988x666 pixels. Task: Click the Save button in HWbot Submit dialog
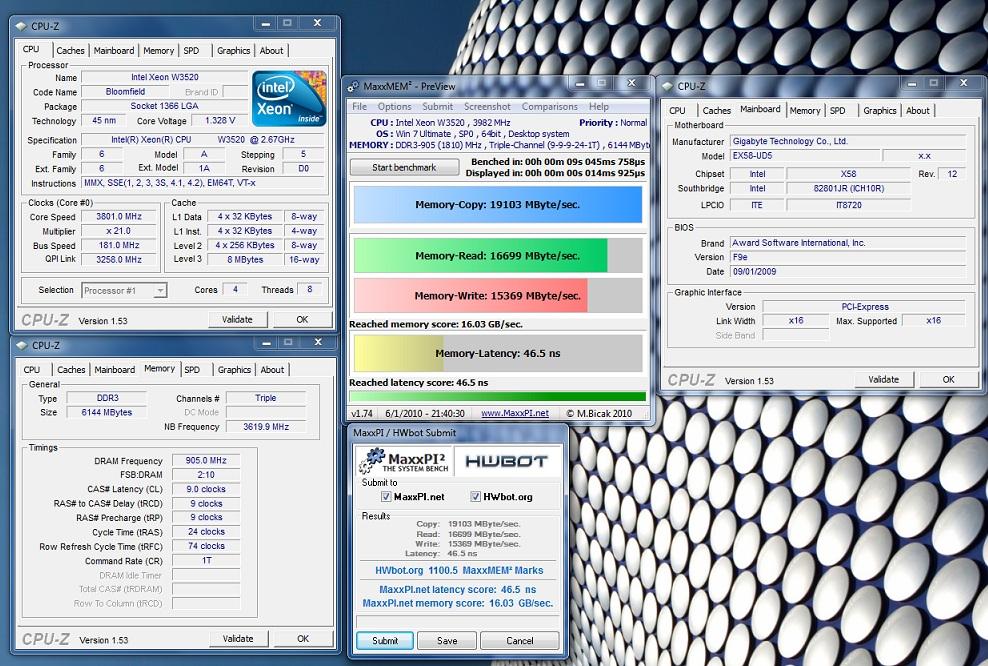(447, 641)
